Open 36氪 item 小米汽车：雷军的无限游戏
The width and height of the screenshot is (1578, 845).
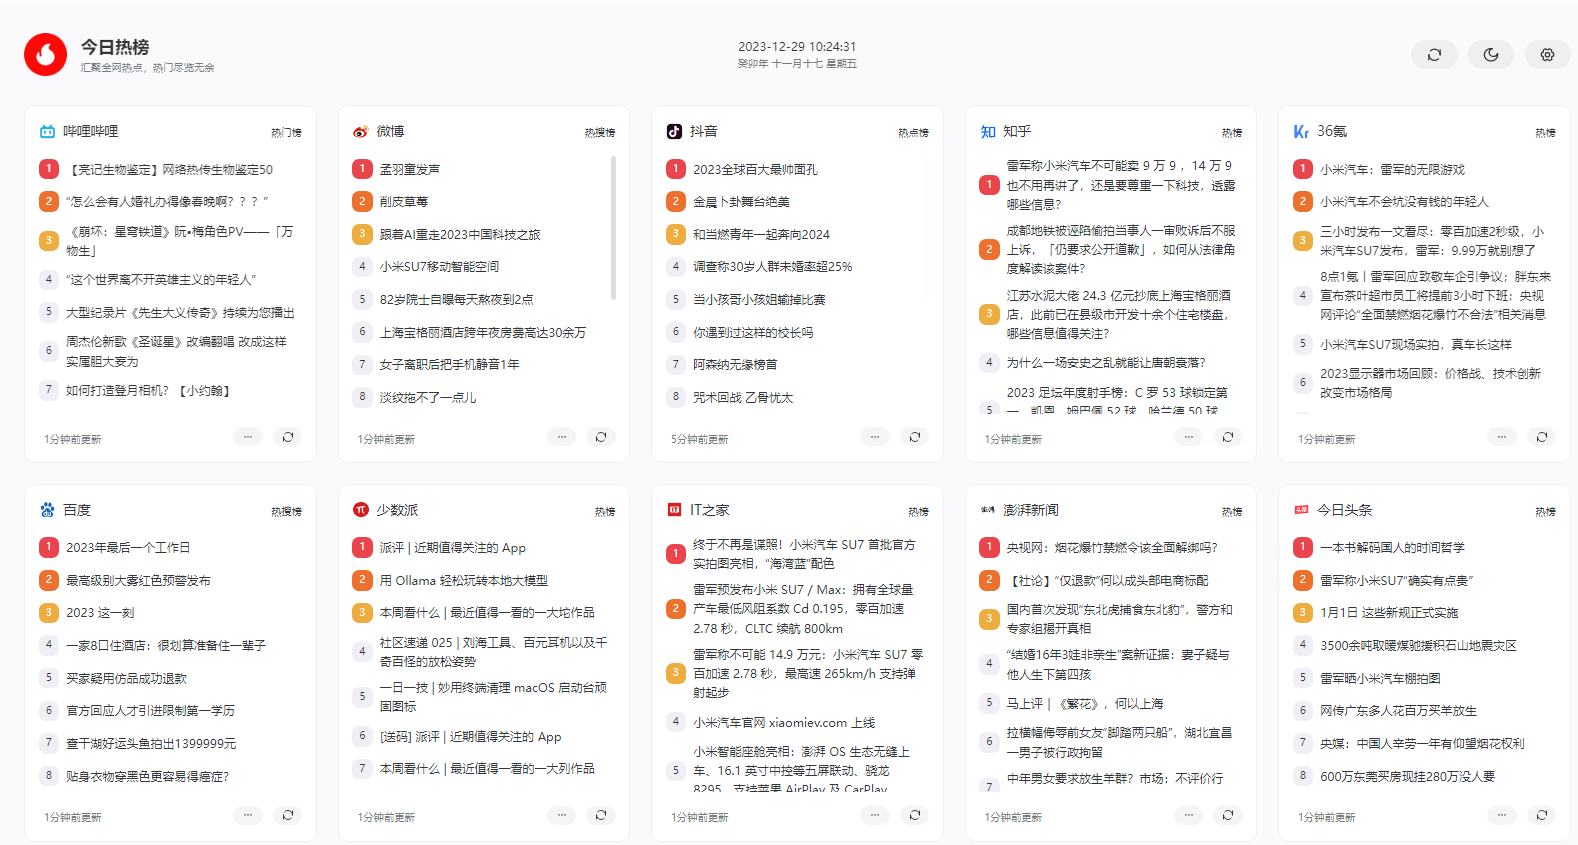(1392, 170)
